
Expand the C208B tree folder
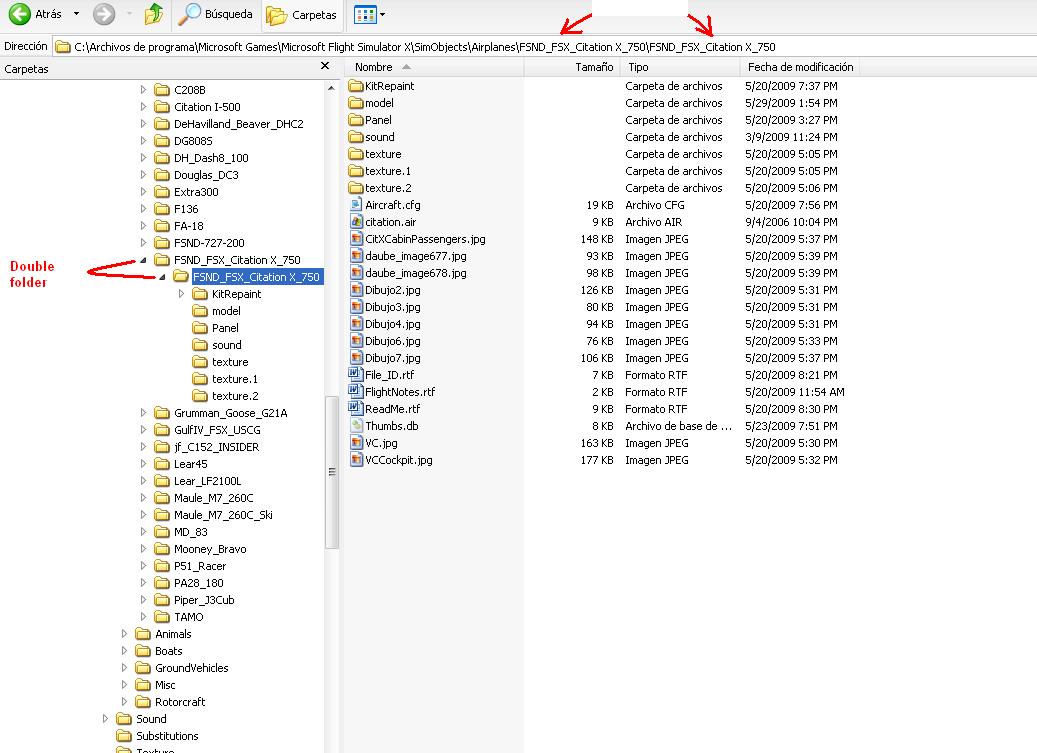[x=144, y=89]
